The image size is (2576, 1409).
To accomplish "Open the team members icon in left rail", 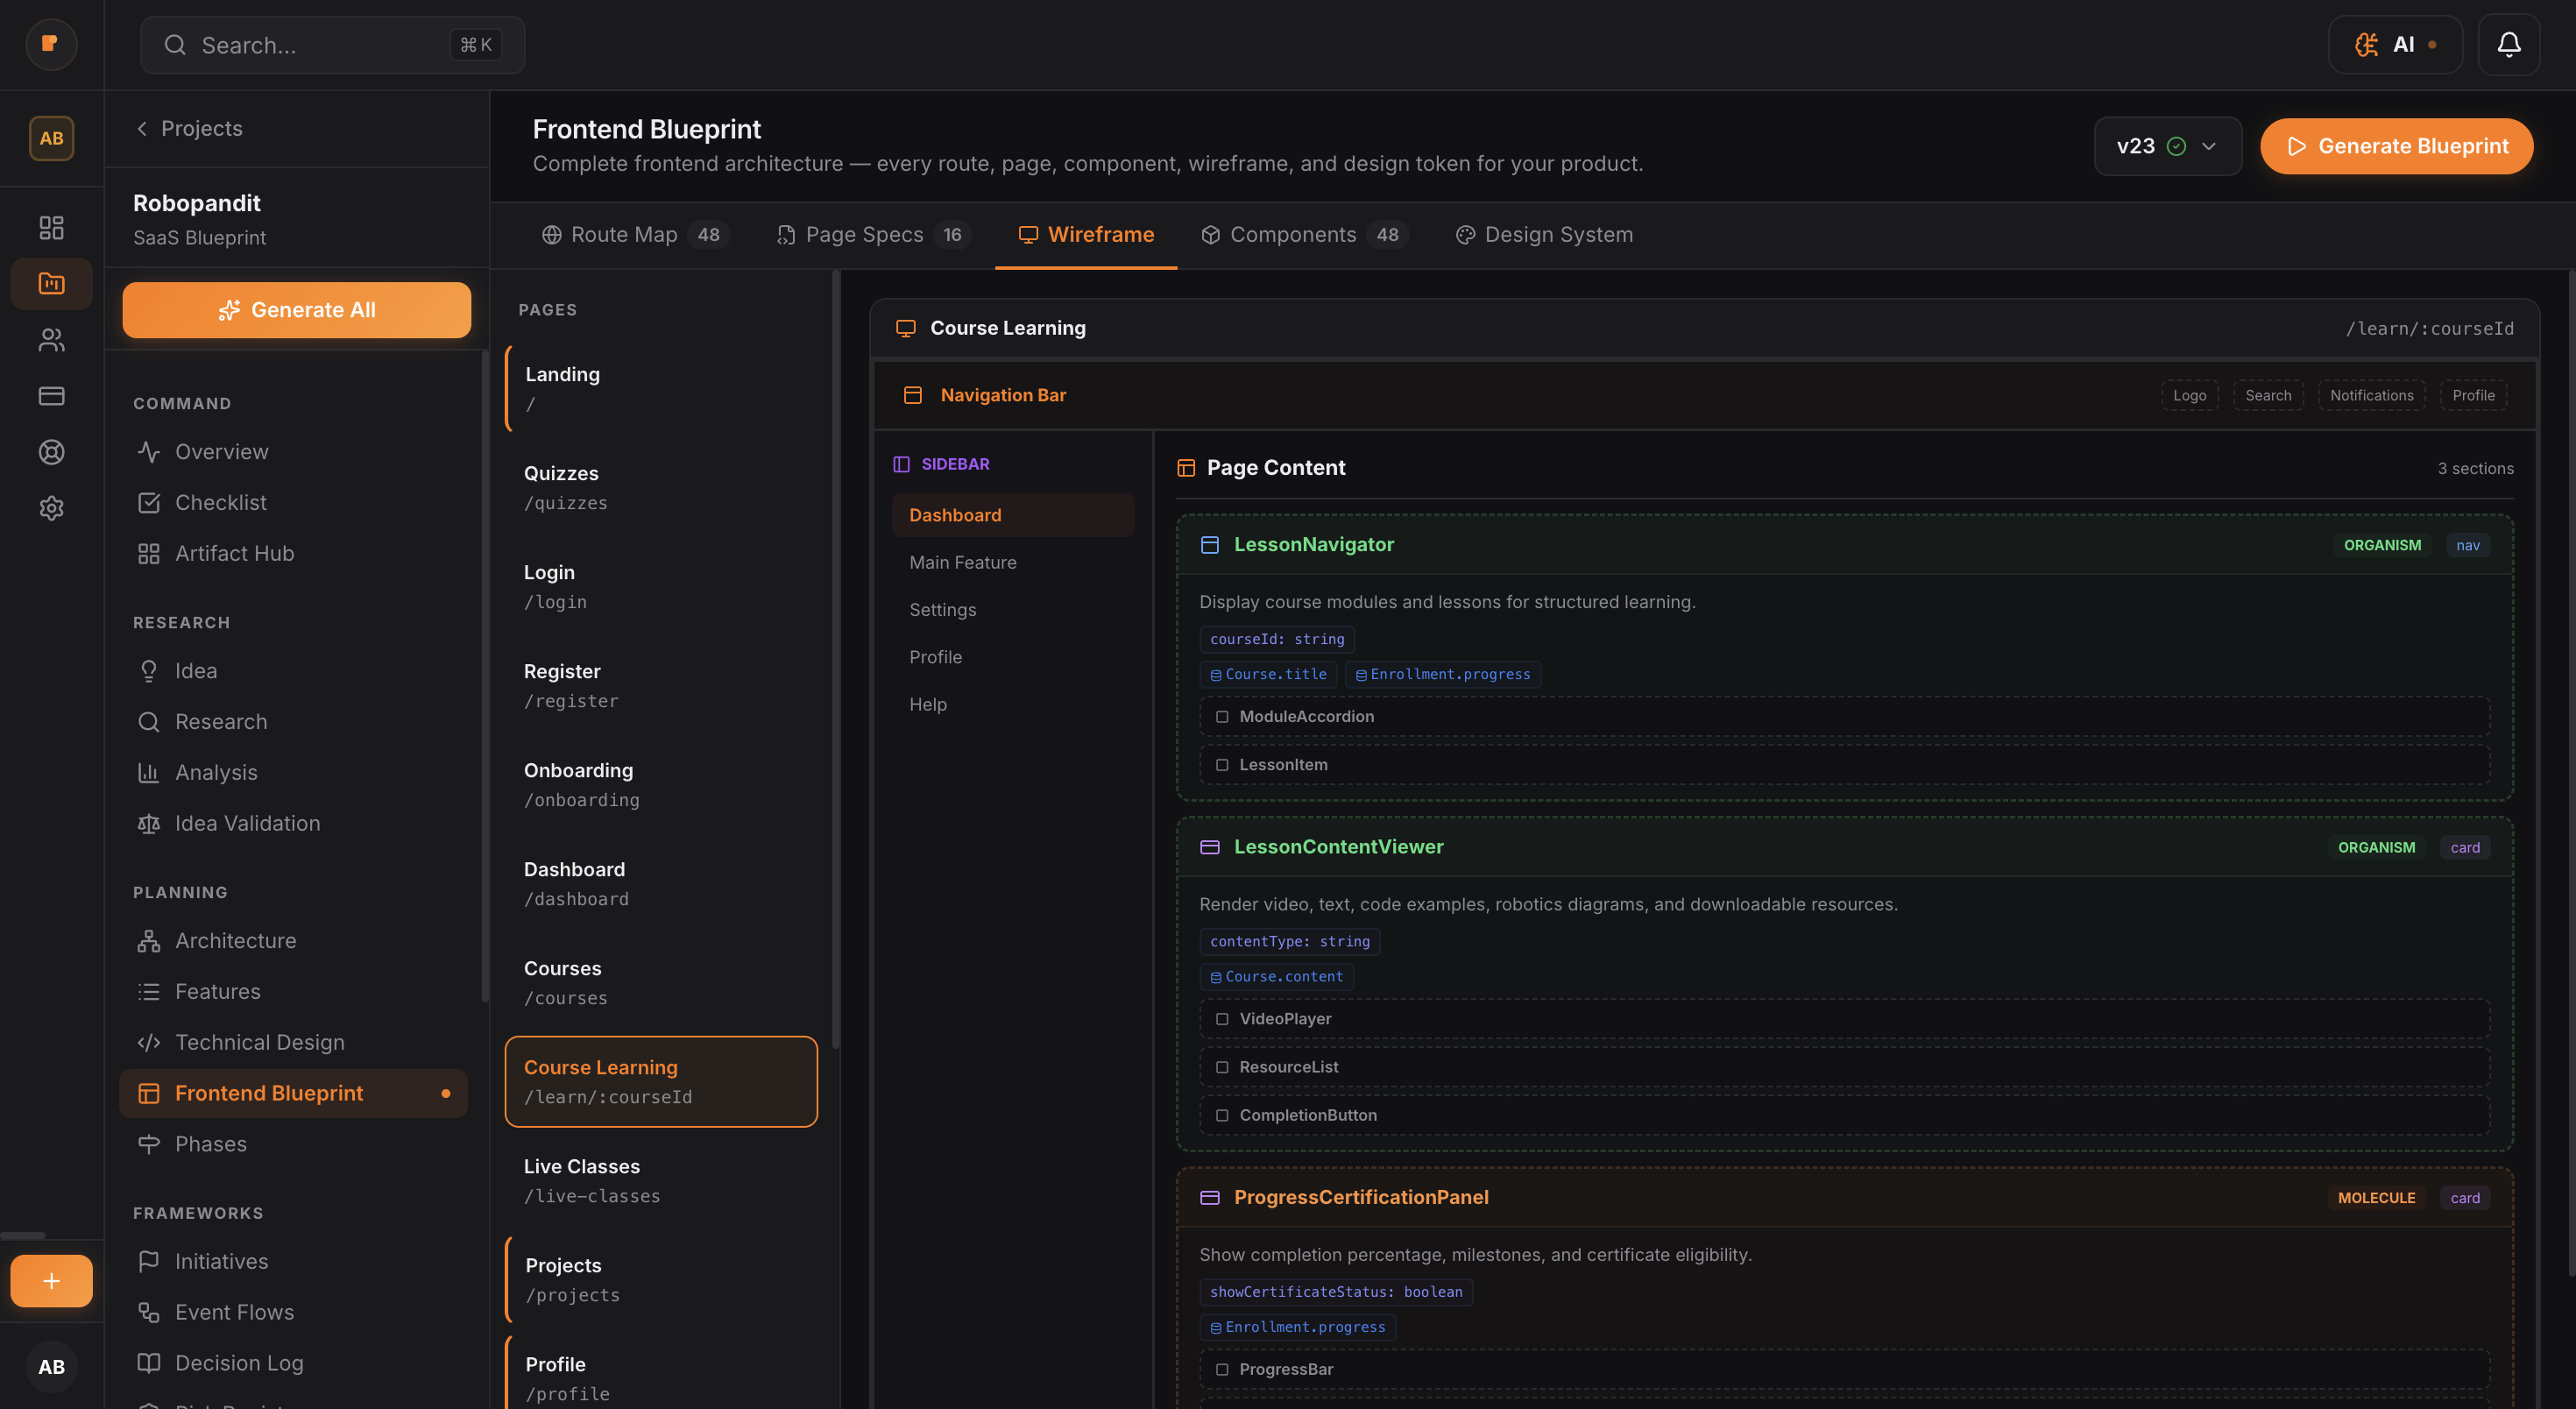I will point(51,340).
